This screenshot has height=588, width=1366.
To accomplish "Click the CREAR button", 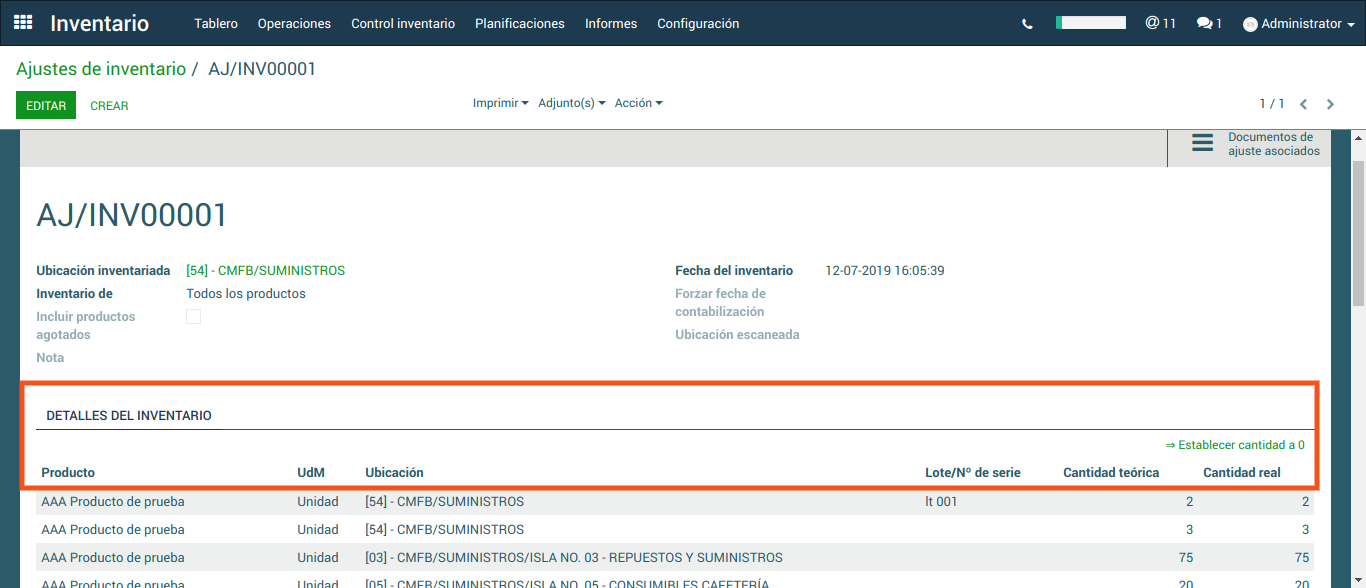I will click(109, 106).
